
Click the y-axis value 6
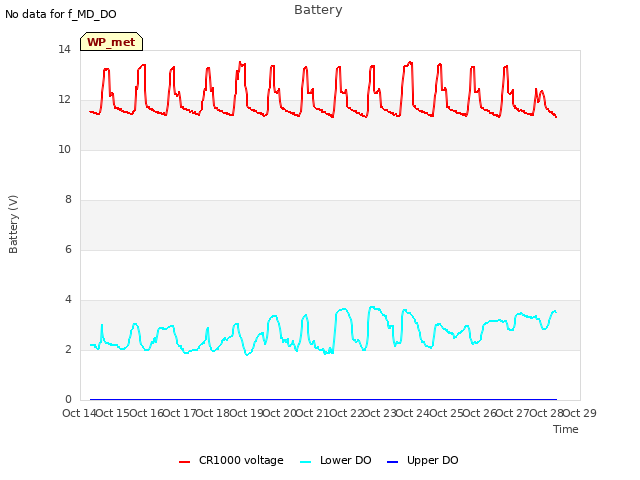68,250
